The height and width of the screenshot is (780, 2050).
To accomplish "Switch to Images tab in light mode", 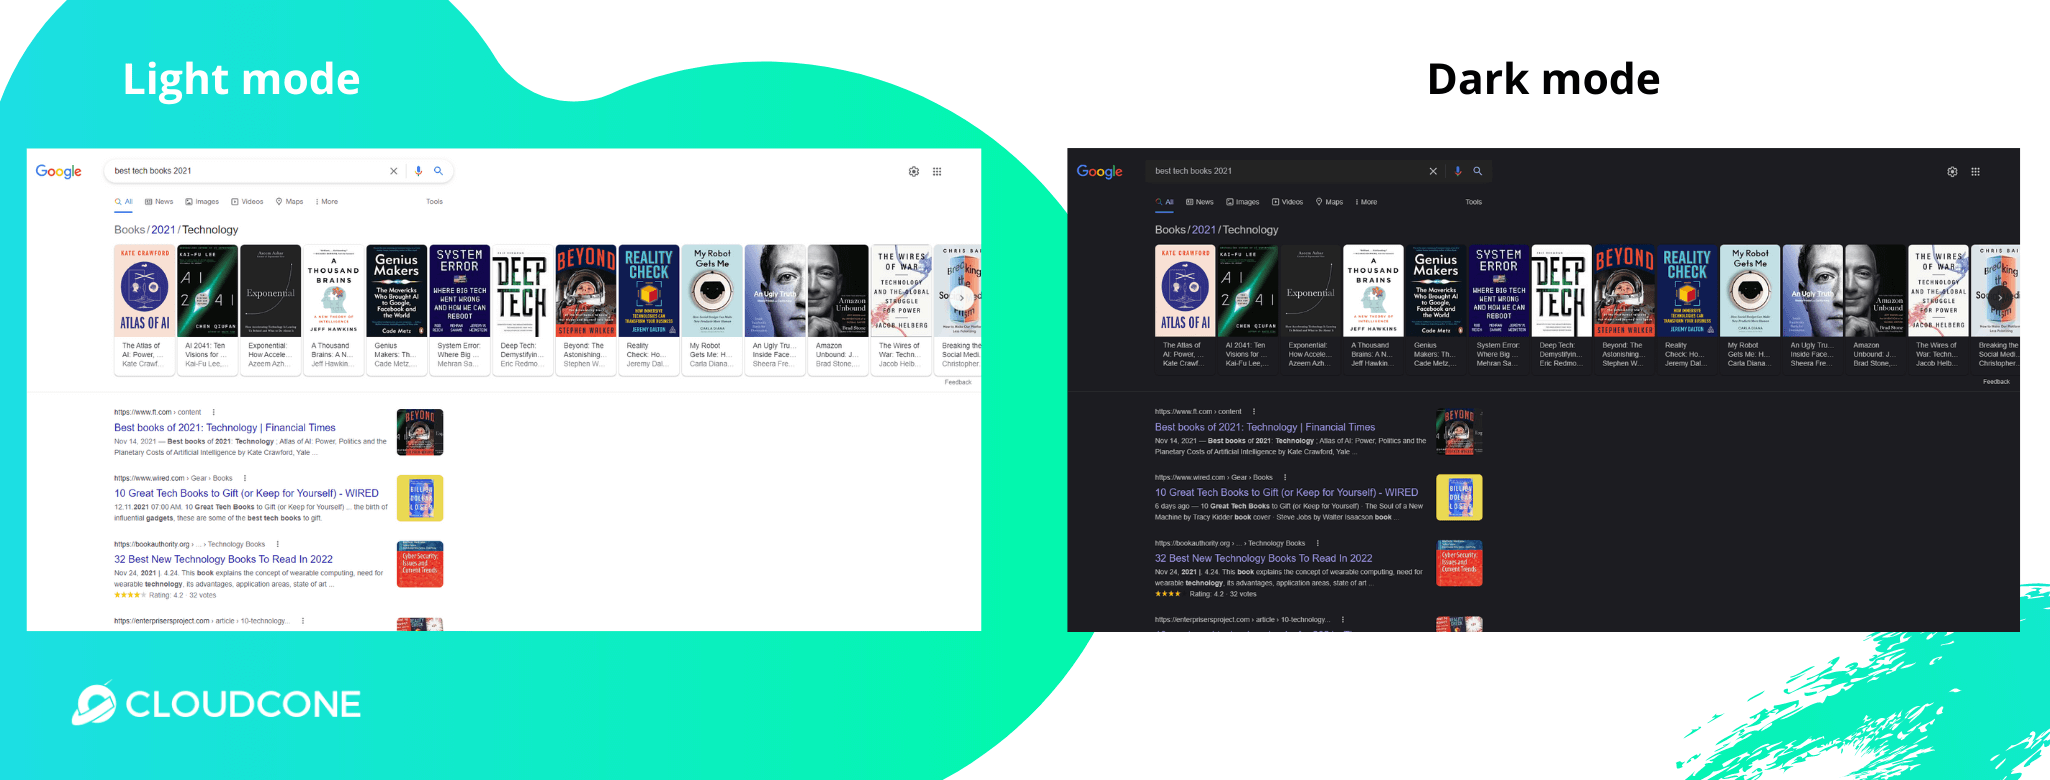I will pyautogui.click(x=202, y=202).
